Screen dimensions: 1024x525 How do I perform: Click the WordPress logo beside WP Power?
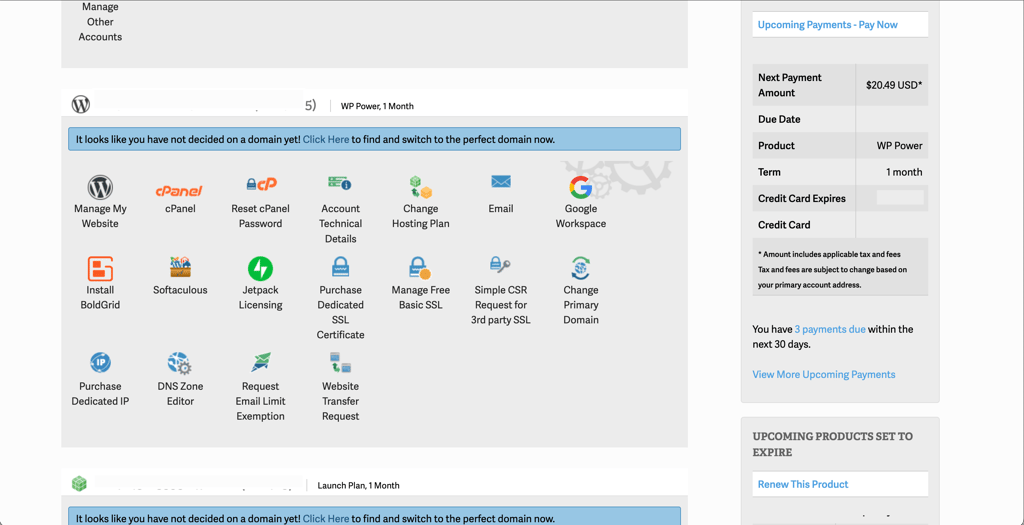[x=80, y=104]
